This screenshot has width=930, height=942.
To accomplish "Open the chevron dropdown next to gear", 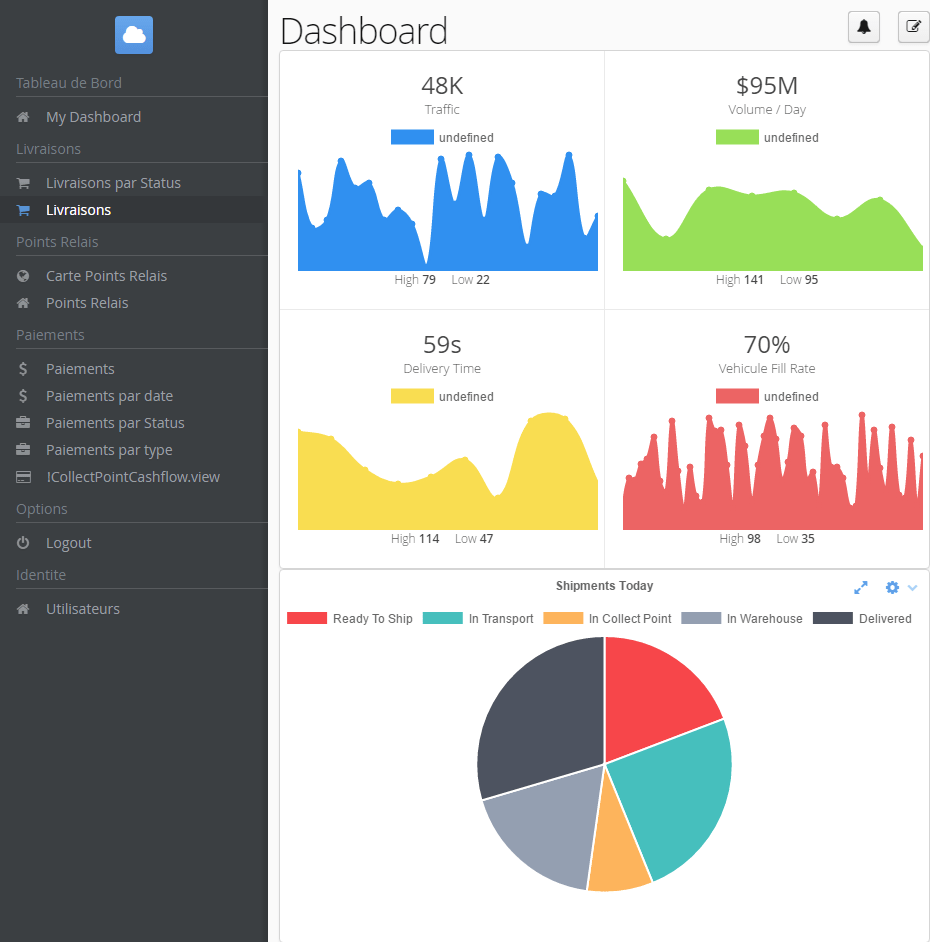I will click(913, 588).
